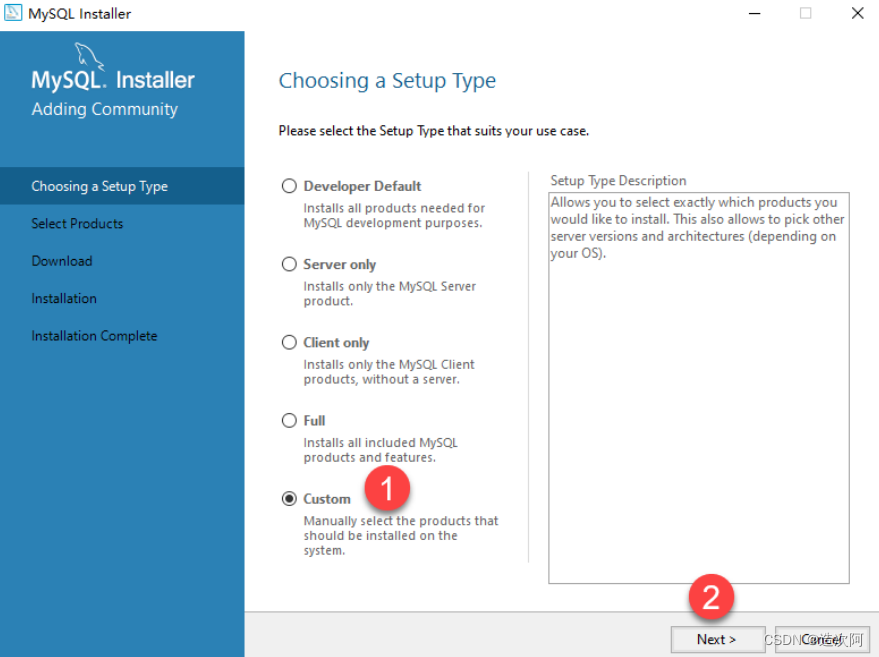
Task: Click 'Installs all products needed for' description
Action: coord(394,215)
